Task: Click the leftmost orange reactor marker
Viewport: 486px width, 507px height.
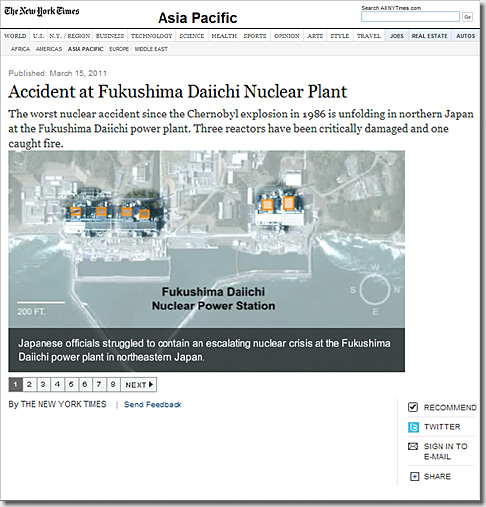Action: [x=76, y=211]
